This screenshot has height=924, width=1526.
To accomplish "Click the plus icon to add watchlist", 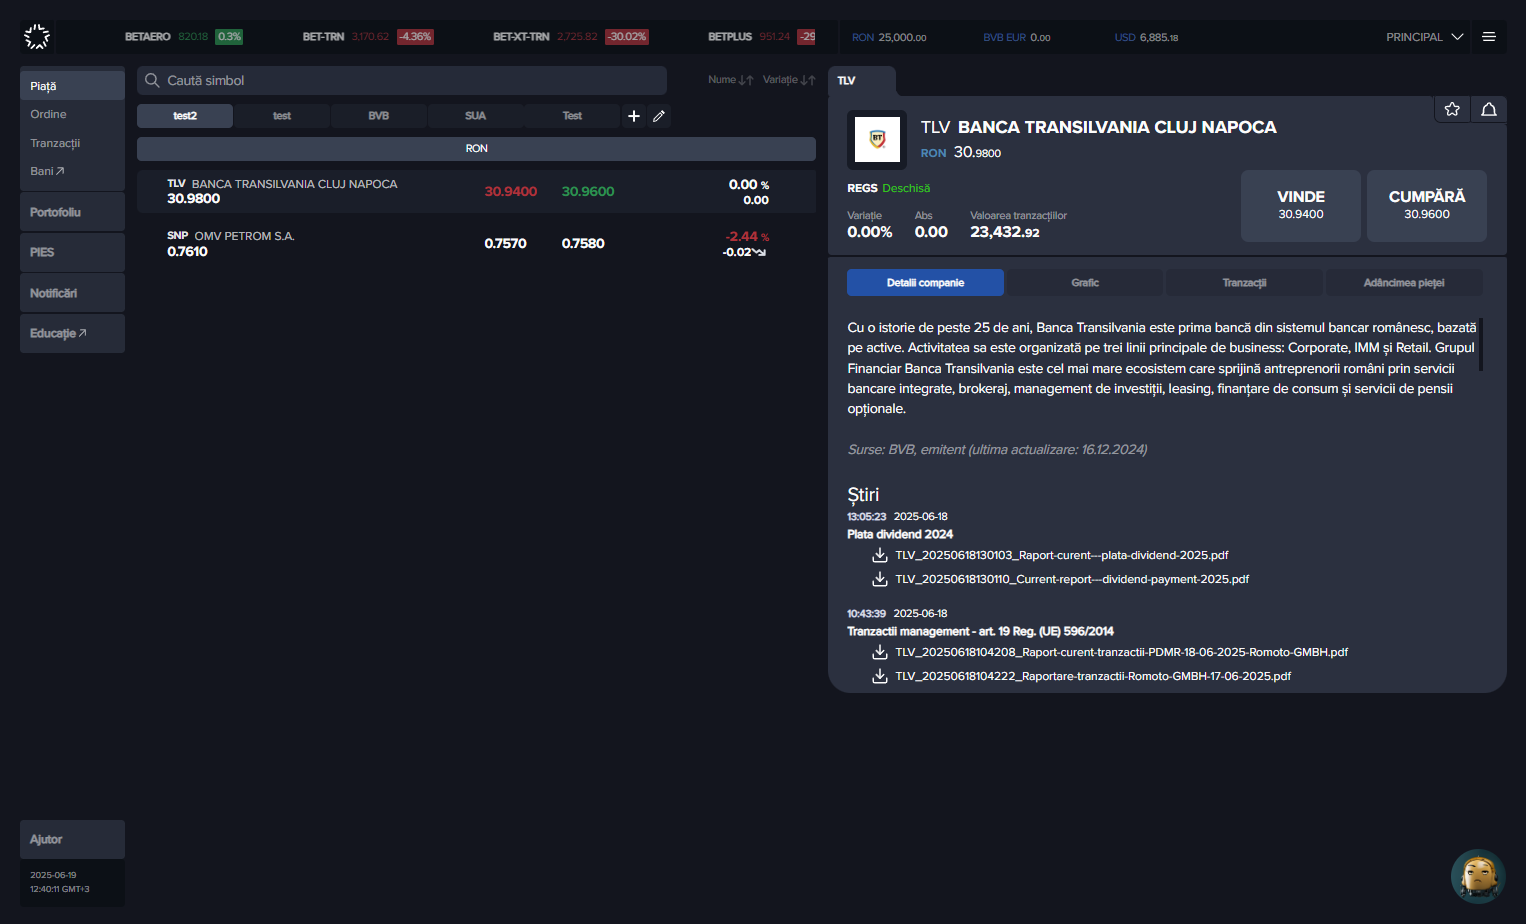I will (634, 116).
